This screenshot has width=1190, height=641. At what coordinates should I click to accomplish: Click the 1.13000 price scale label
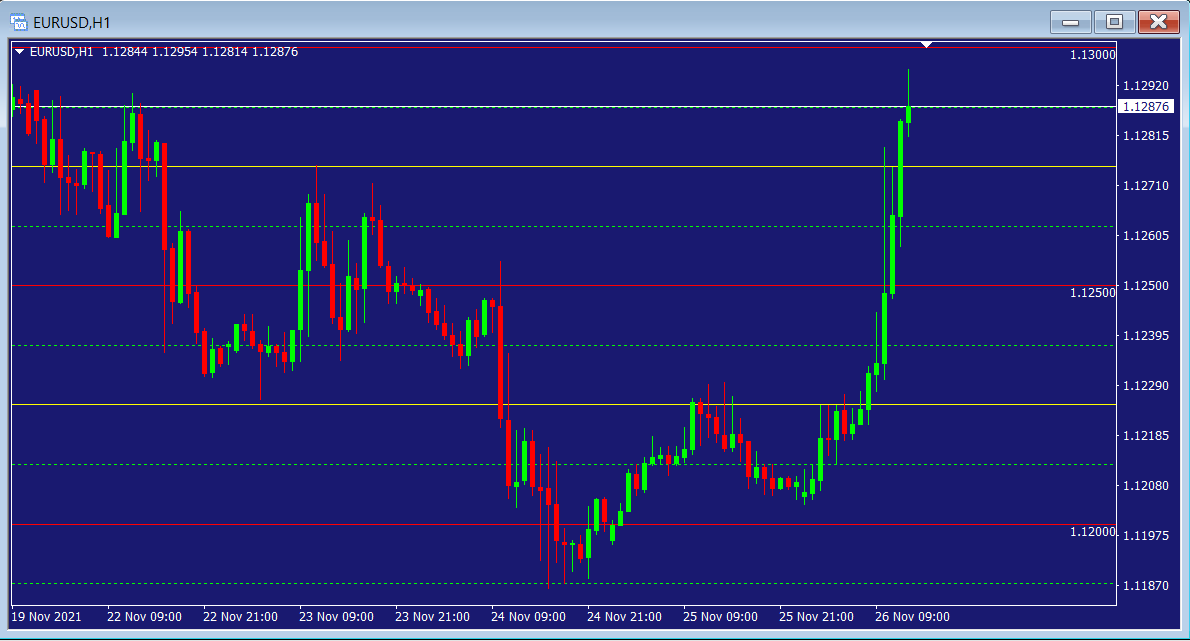coord(1092,55)
